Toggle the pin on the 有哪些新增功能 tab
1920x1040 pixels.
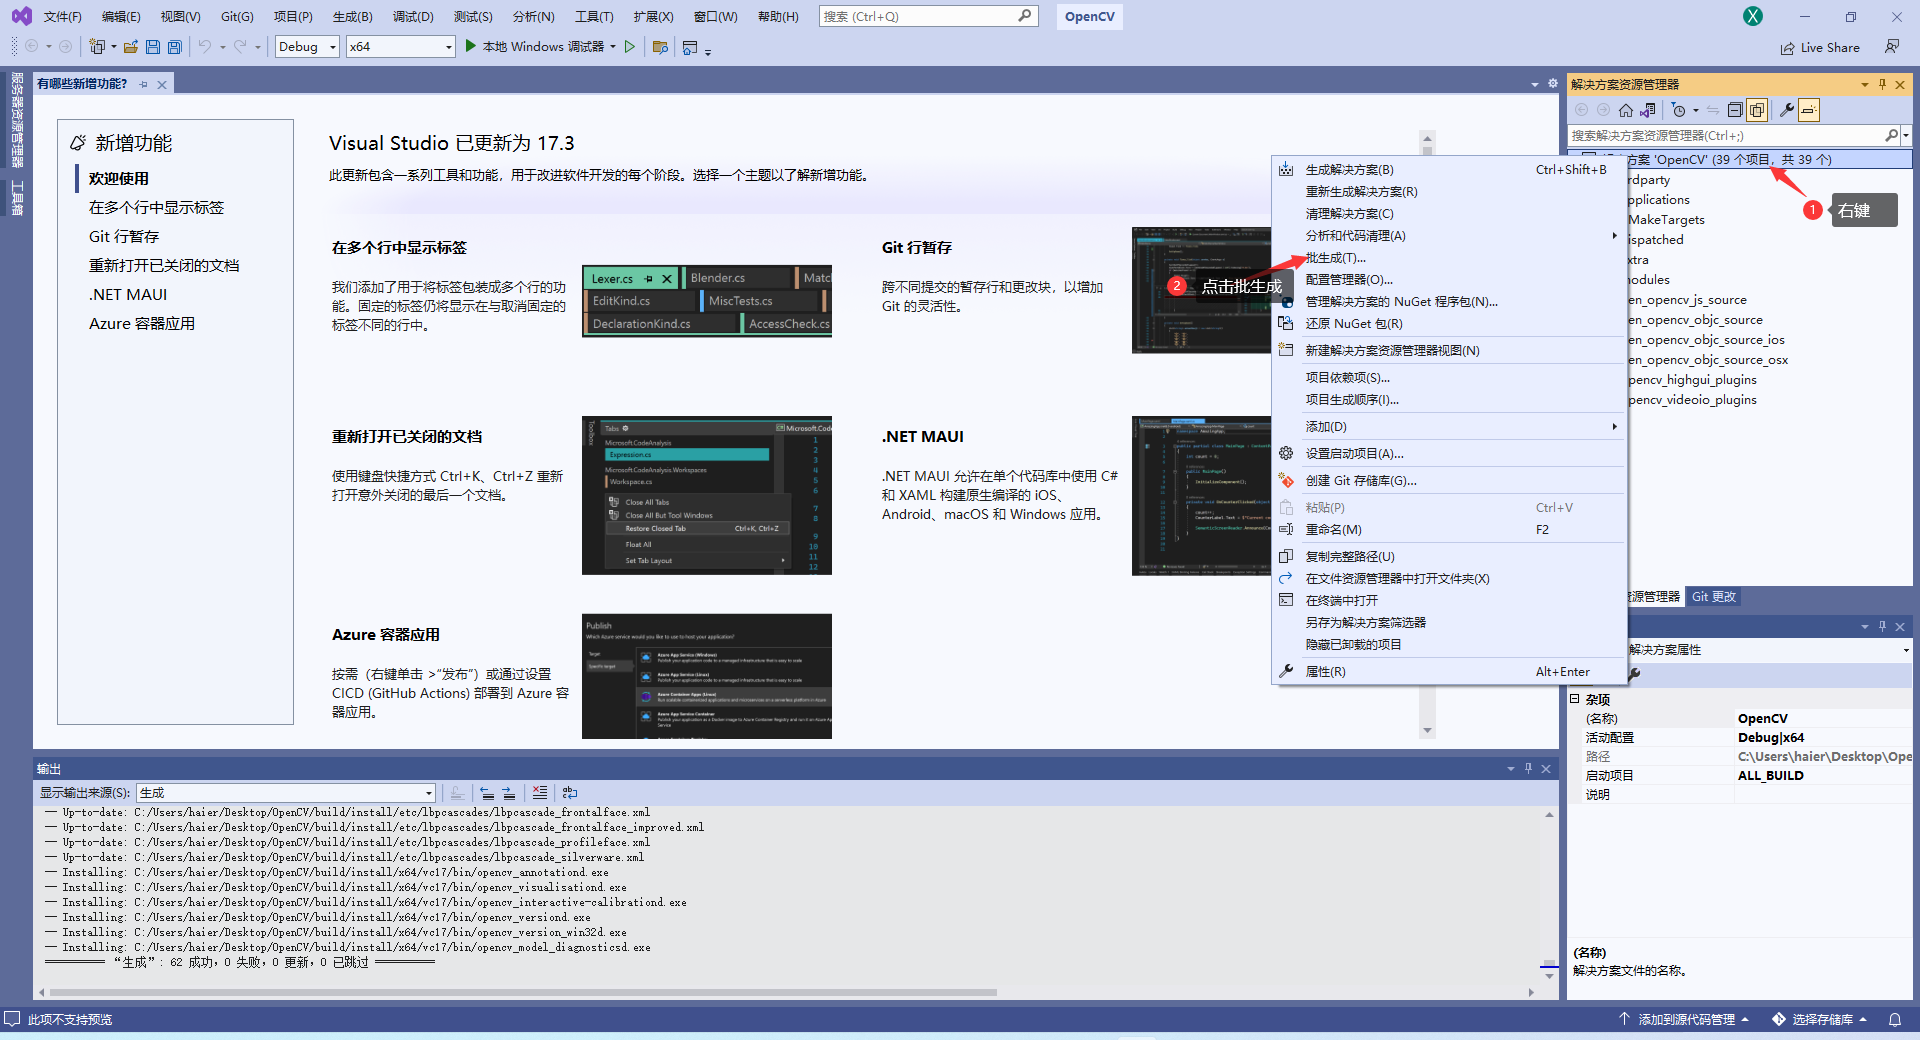(144, 84)
